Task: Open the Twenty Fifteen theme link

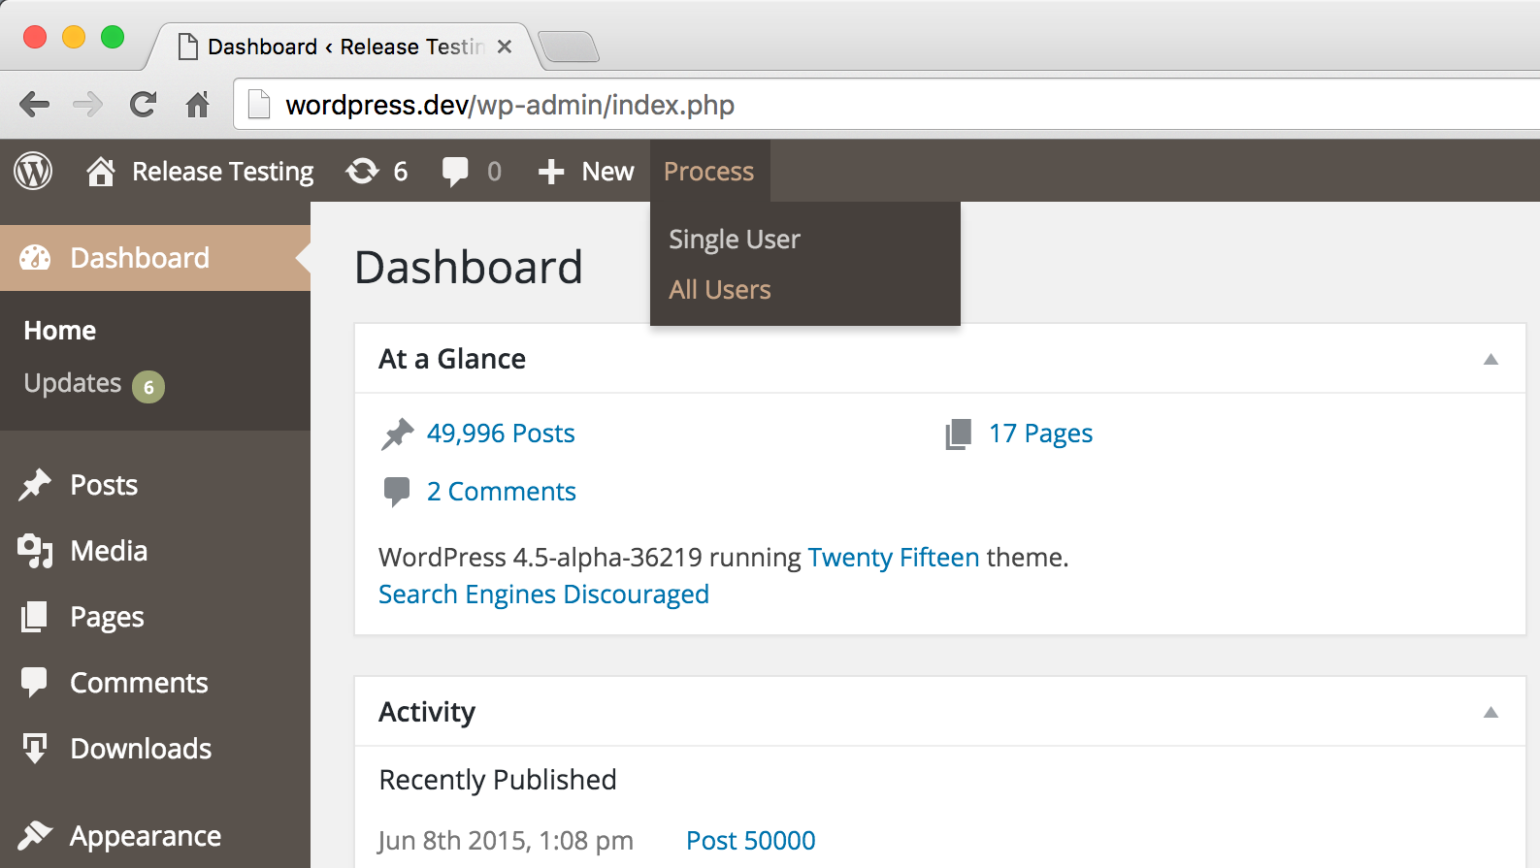Action: pos(894,557)
